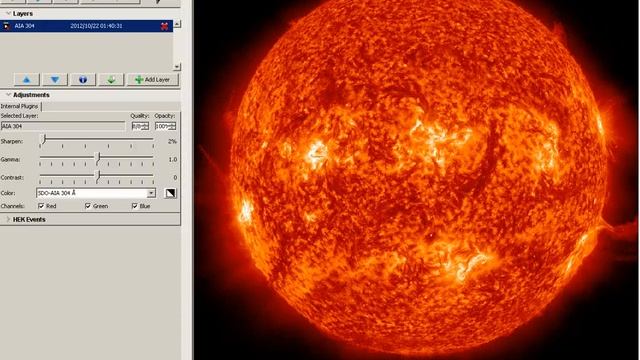Remove the AIA 304 layer with red X
The width and height of the screenshot is (640, 360).
pyautogui.click(x=164, y=26)
